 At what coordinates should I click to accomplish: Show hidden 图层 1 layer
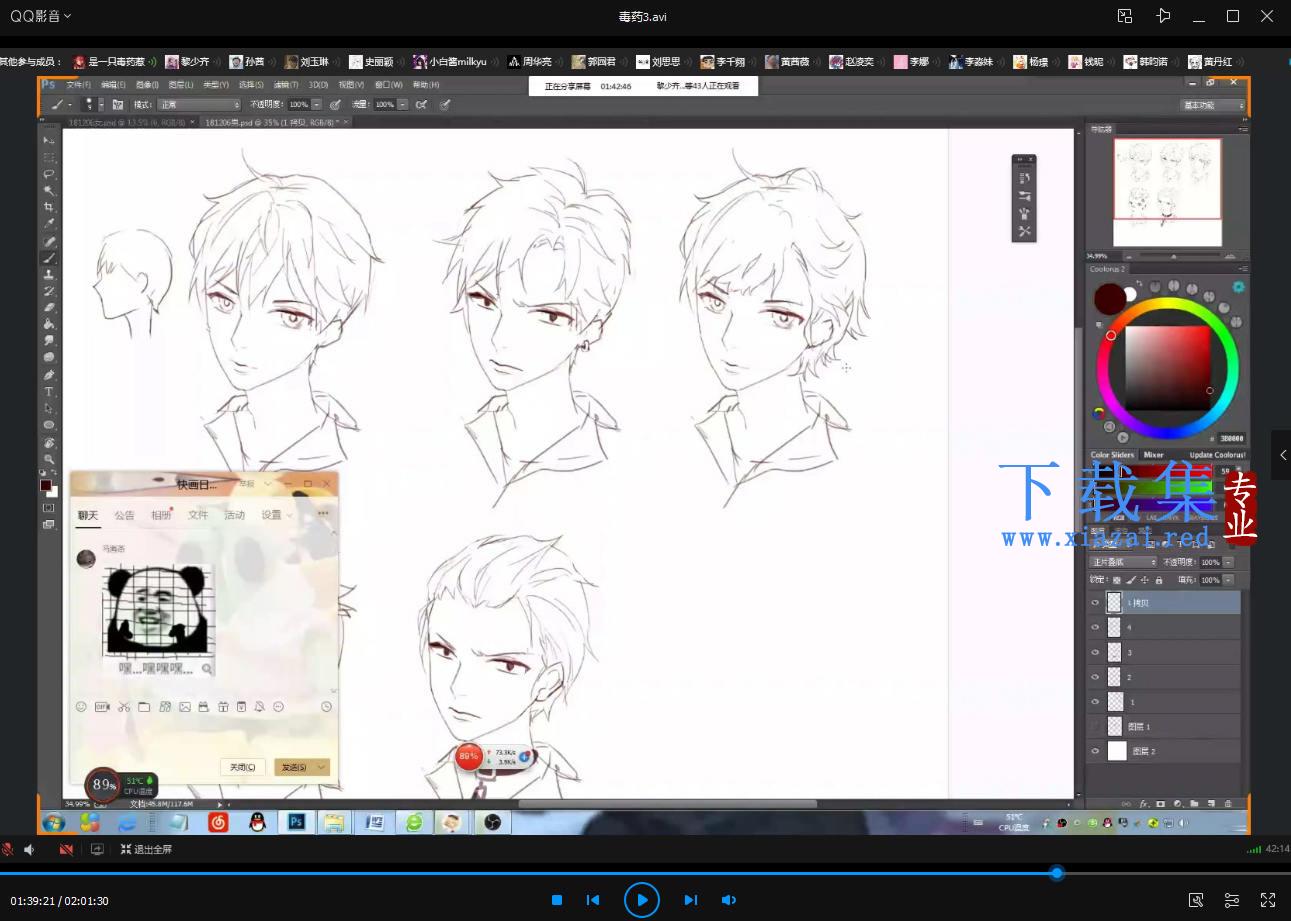point(1095,726)
